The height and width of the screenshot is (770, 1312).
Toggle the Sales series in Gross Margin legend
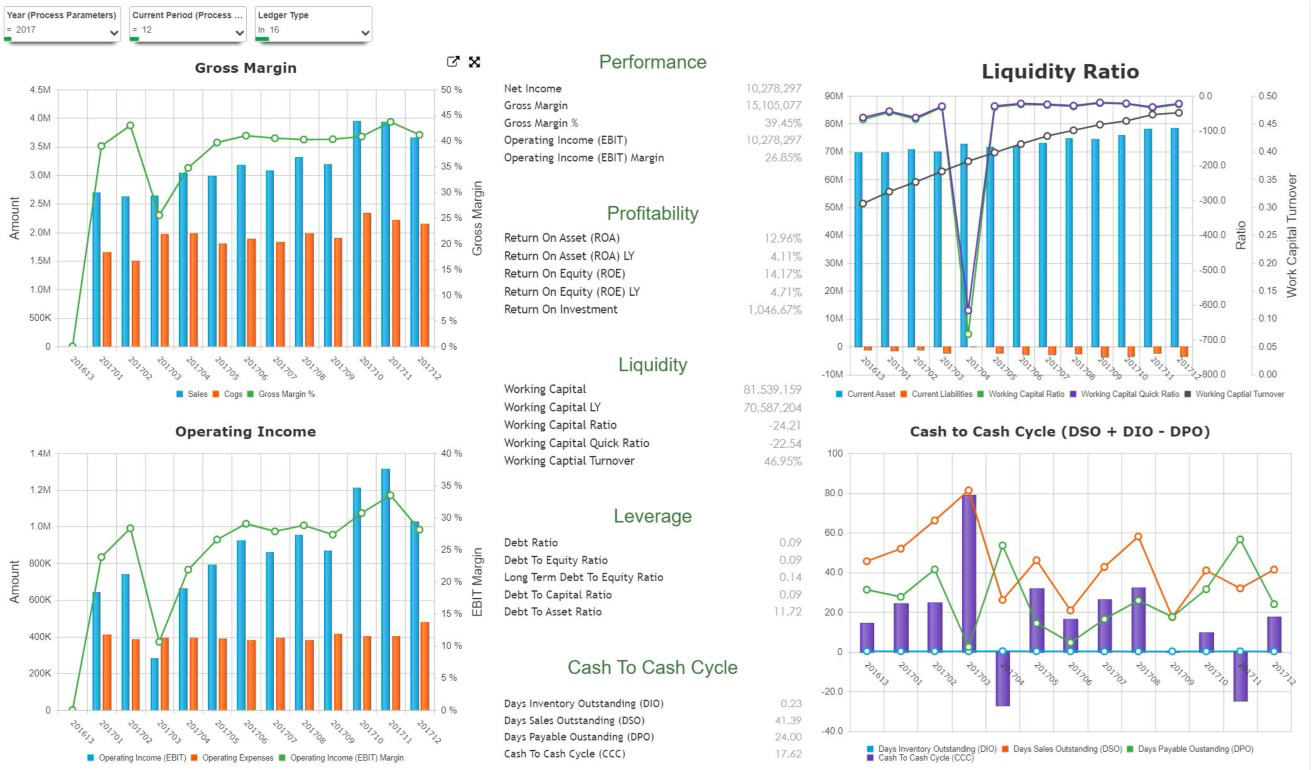192,394
